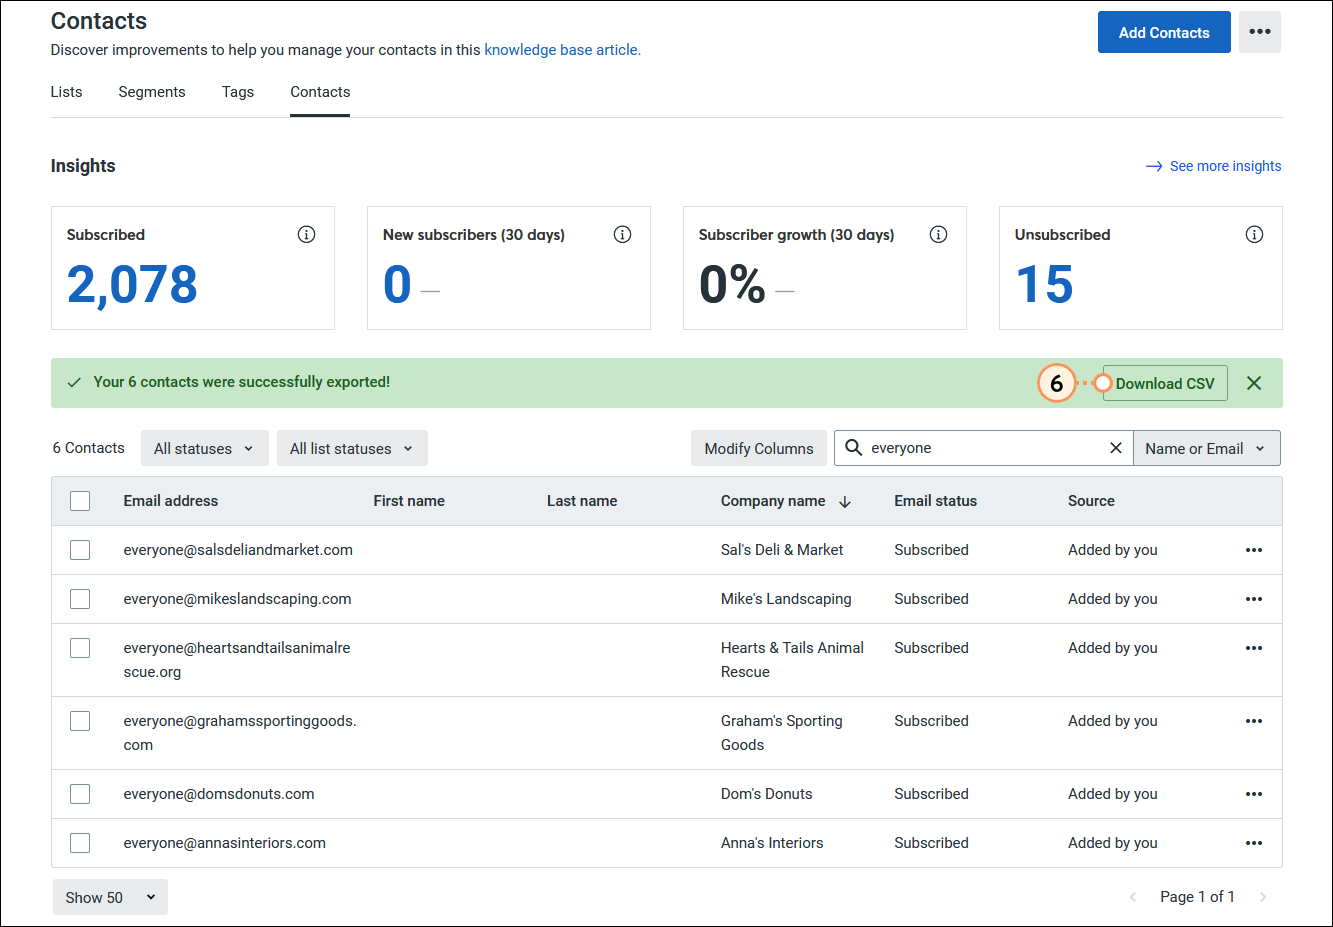Open actions menu for Graham's Sporting Goods
1333x927 pixels.
point(1254,721)
